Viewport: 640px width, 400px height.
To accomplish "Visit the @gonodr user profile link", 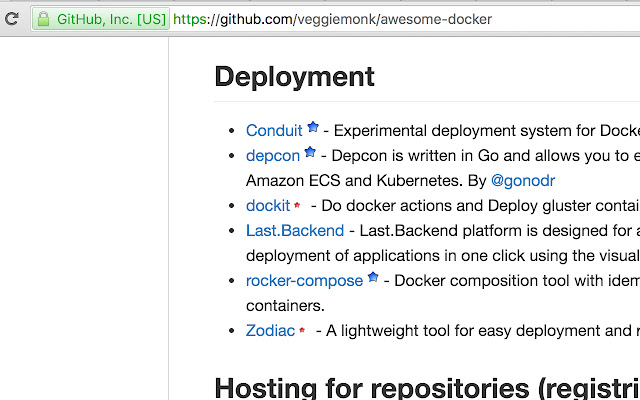I will tap(522, 180).
